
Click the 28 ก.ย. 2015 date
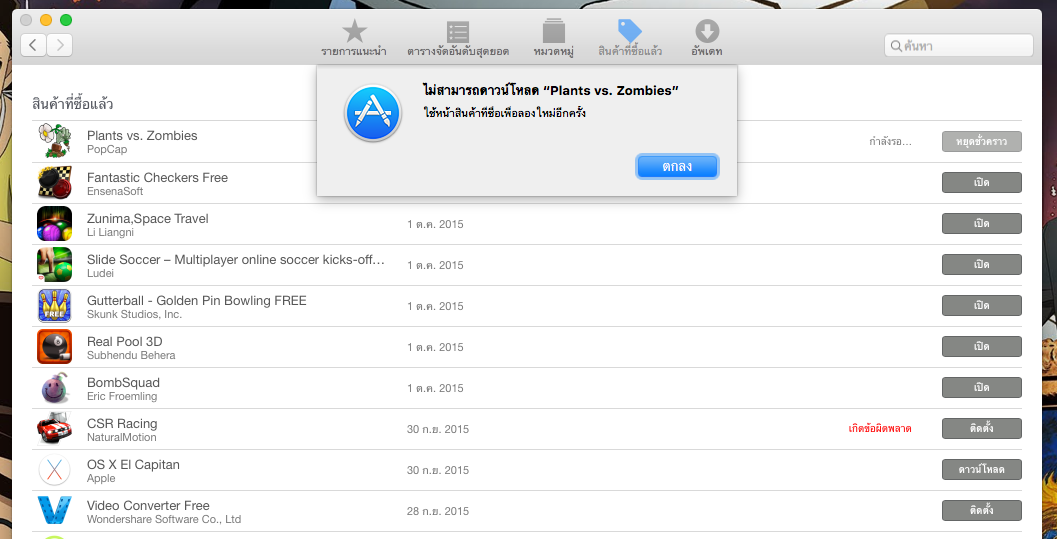(x=437, y=511)
